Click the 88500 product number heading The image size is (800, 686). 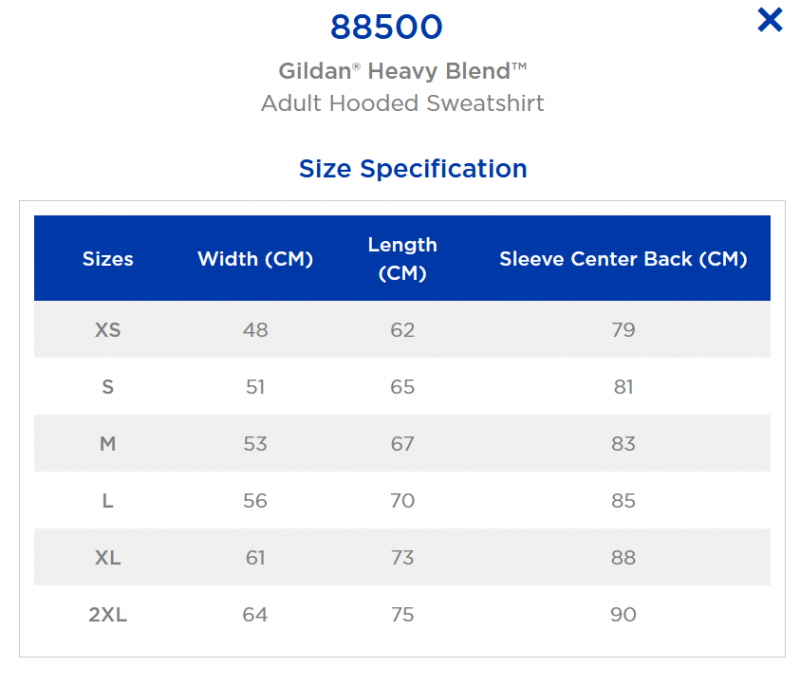pyautogui.click(x=386, y=27)
